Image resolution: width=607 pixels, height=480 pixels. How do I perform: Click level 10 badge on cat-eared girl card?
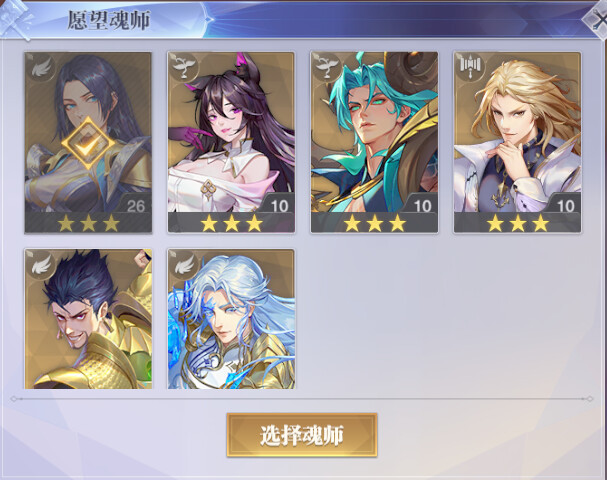click(x=279, y=206)
